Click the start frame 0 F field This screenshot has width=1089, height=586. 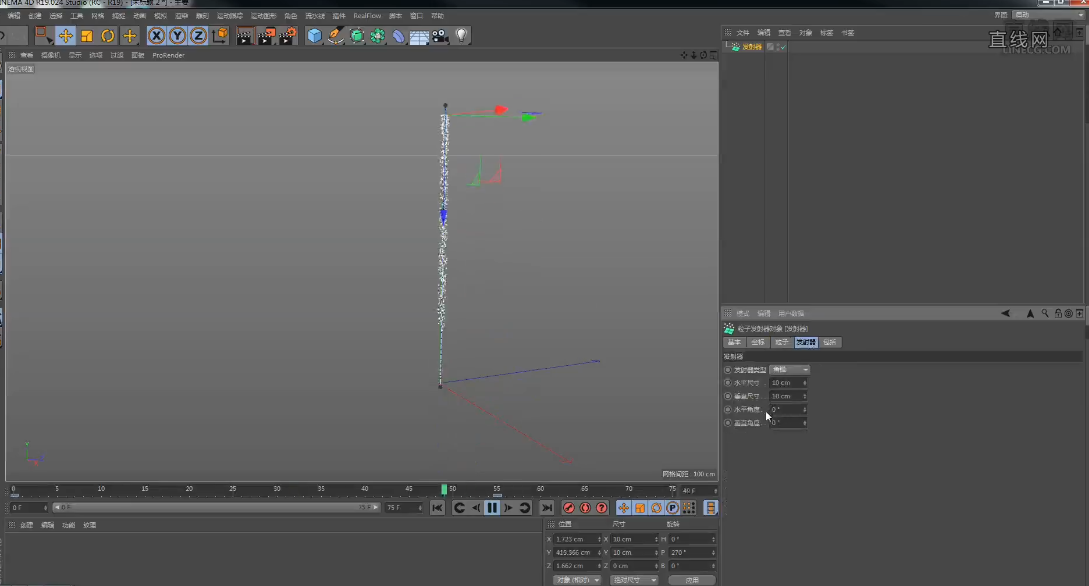pos(28,508)
